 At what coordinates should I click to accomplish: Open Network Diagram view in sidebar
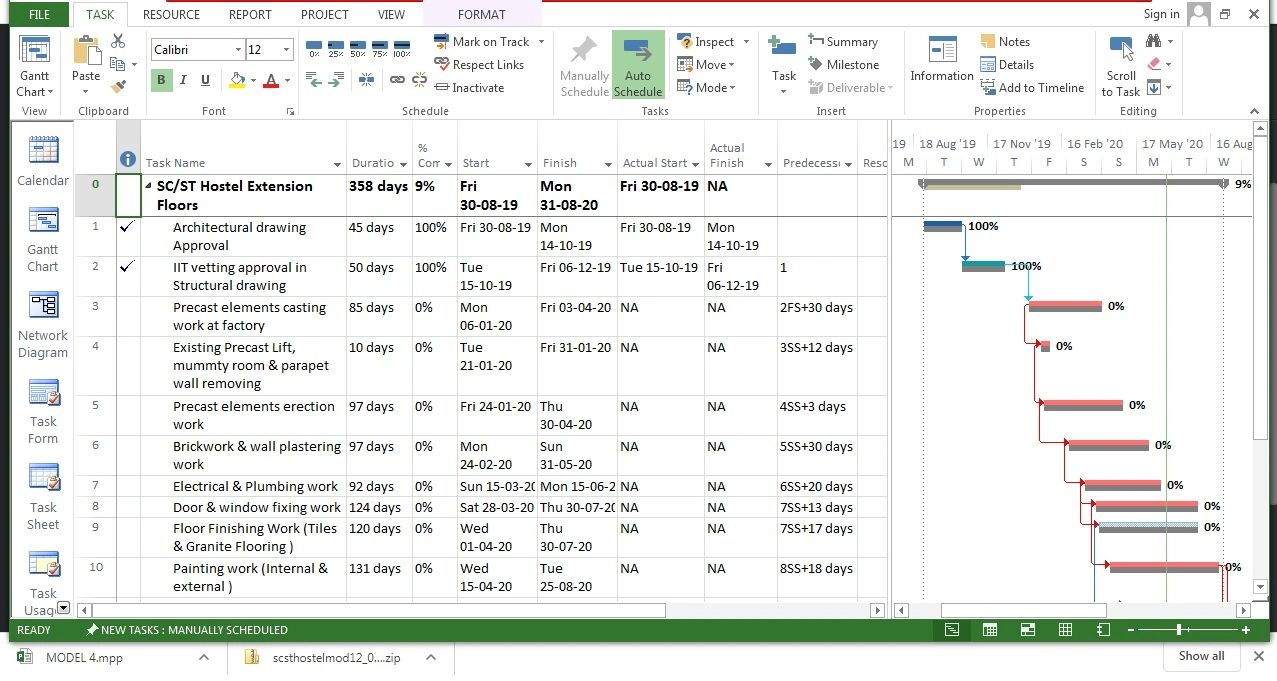pos(43,325)
